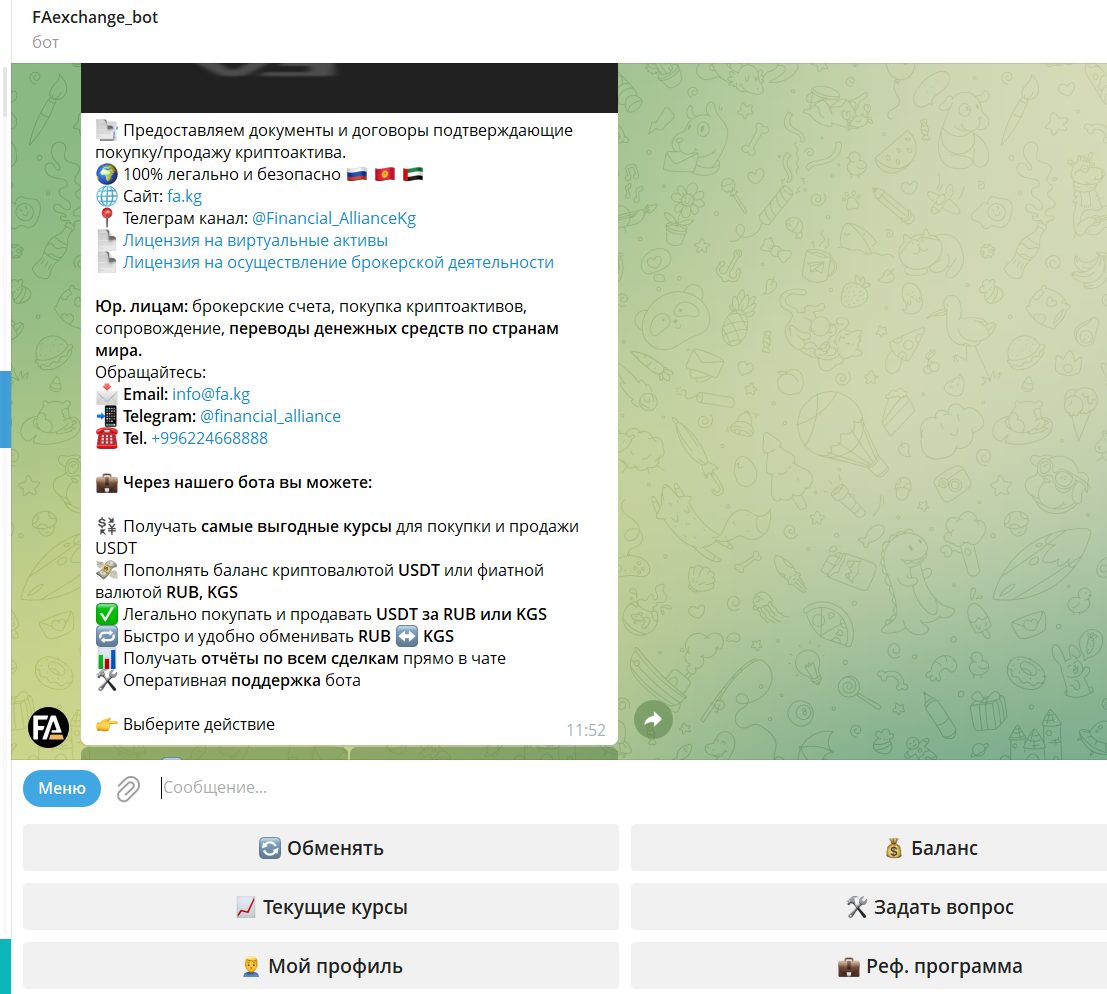The height and width of the screenshot is (994, 1107).
Task: Open Мой профиль from the keyboard buttons
Action: pyautogui.click(x=321, y=966)
